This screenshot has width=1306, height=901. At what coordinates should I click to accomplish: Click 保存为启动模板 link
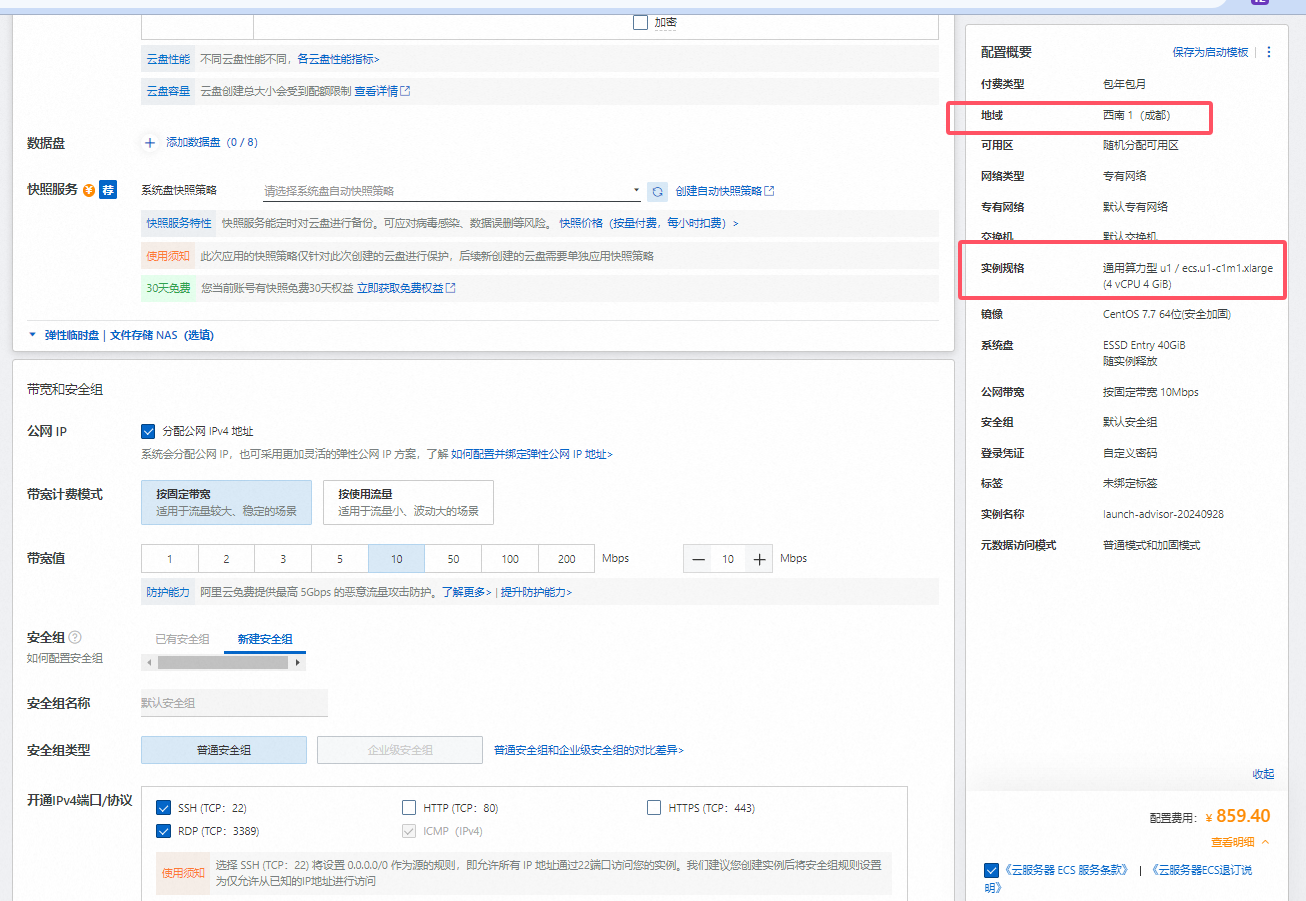point(1211,52)
